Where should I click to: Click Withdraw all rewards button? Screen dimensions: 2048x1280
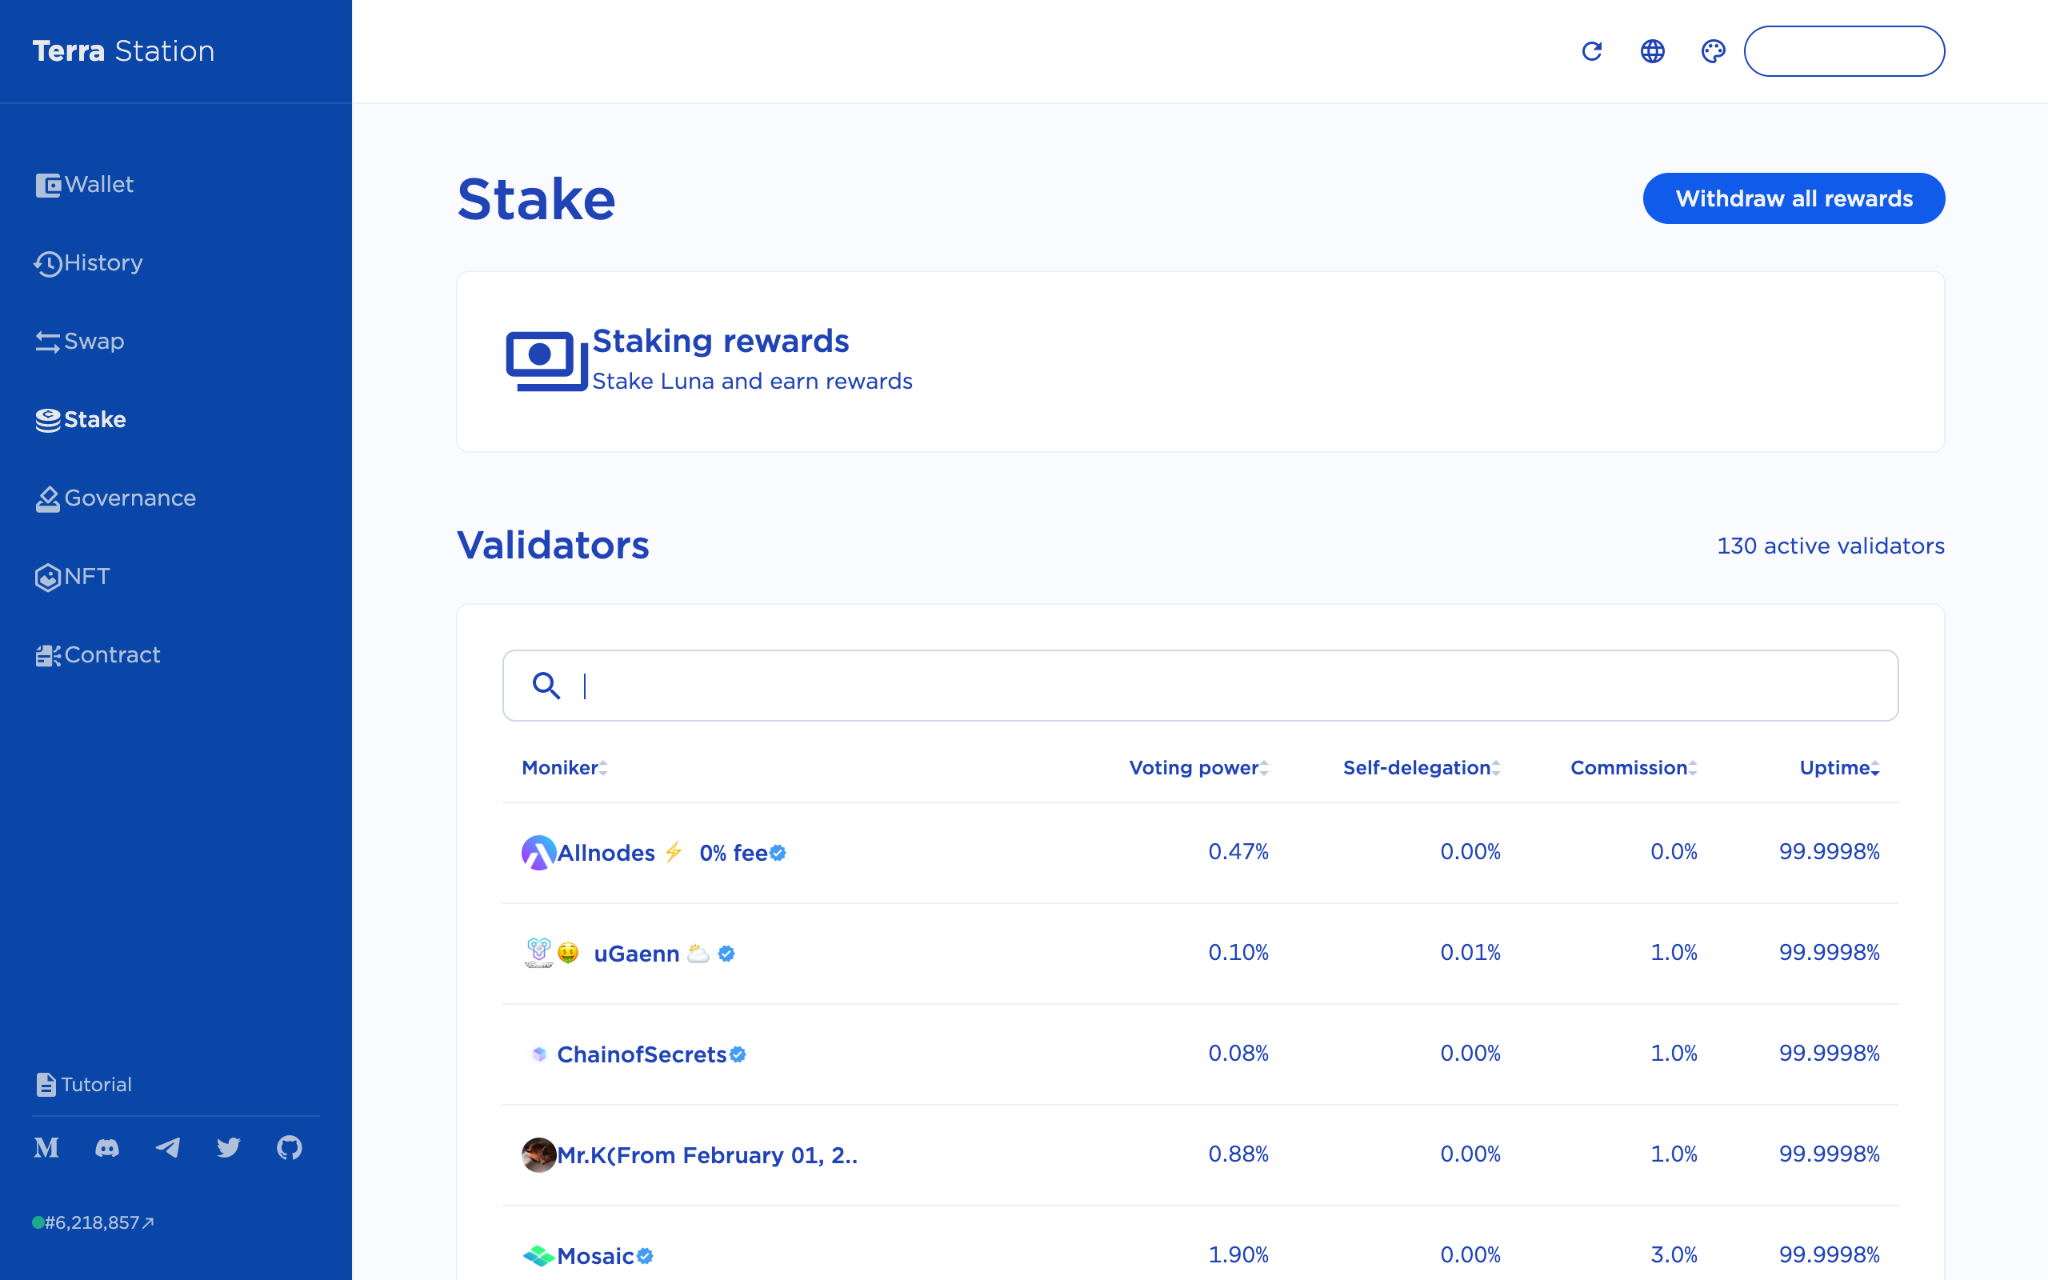click(1794, 198)
